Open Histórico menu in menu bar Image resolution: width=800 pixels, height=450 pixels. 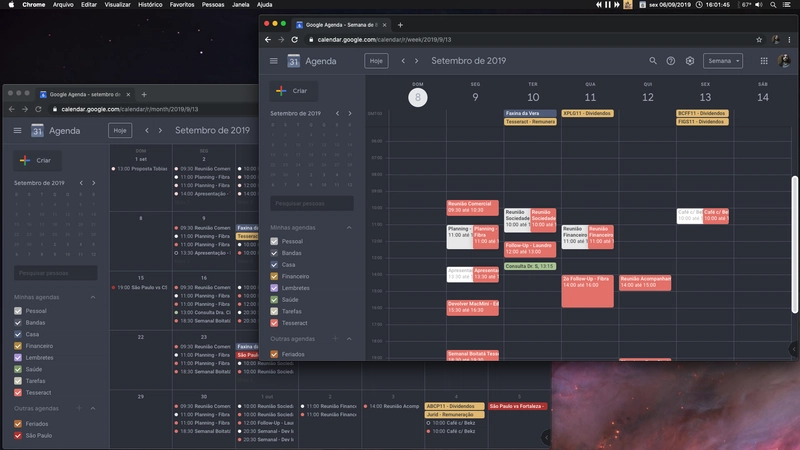click(x=150, y=5)
